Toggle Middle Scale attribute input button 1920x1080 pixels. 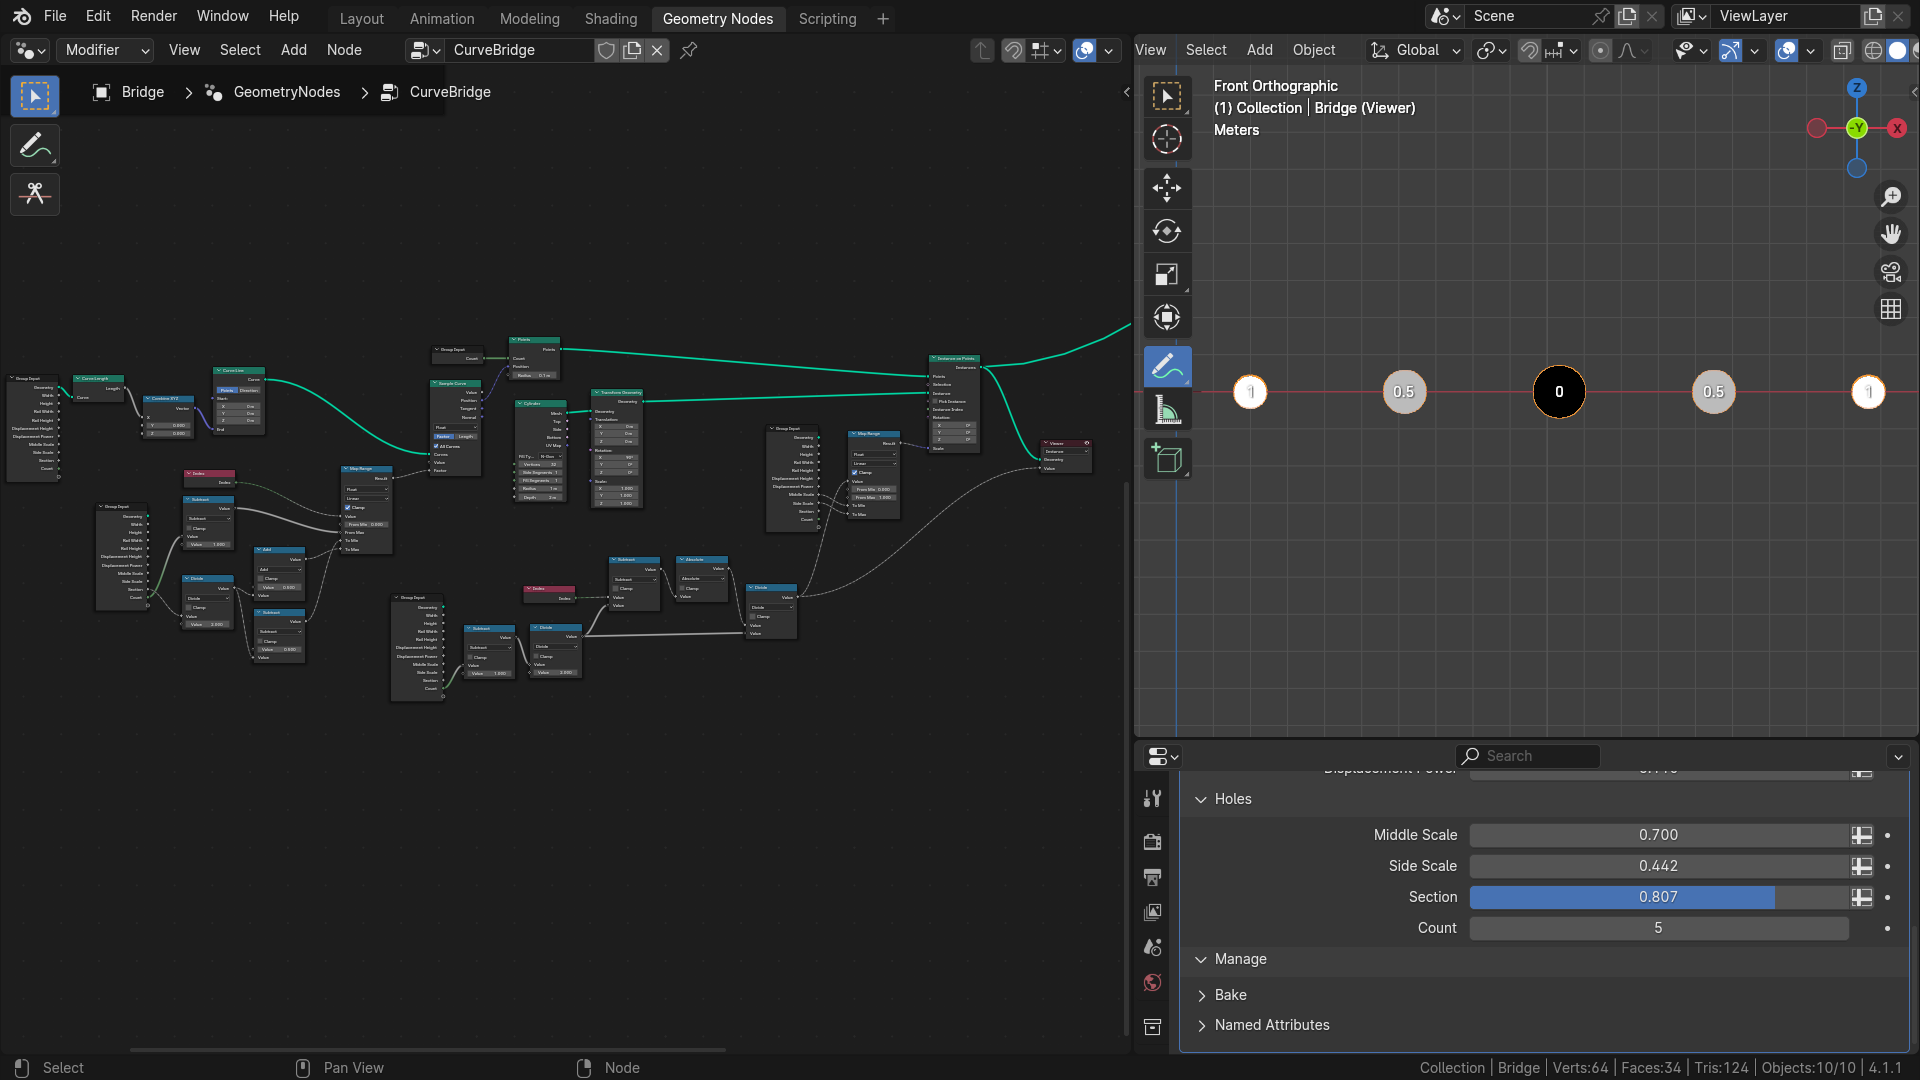[1861, 835]
